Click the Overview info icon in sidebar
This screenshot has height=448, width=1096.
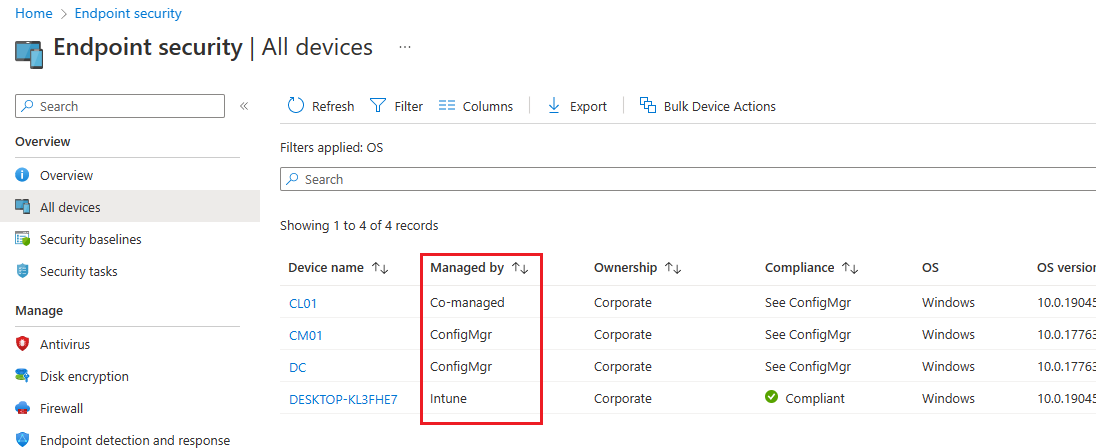point(22,175)
